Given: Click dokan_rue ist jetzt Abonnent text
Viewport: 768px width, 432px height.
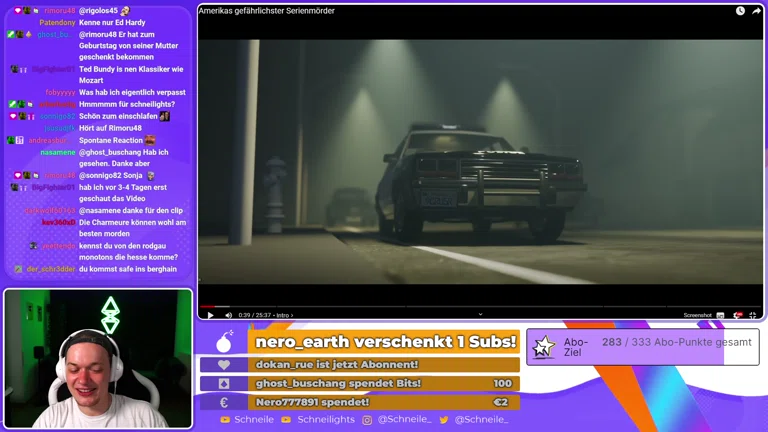Looking at the screenshot, I should [337, 364].
